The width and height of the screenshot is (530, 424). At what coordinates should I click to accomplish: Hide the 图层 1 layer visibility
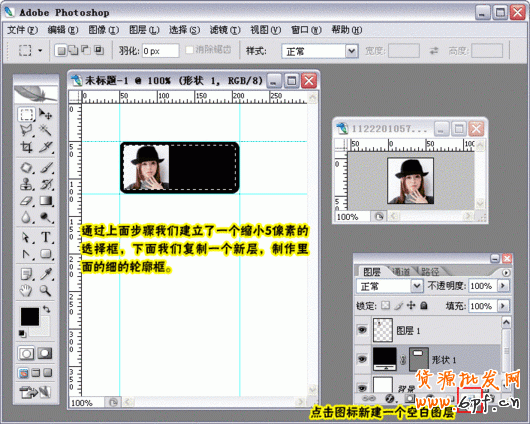point(362,330)
